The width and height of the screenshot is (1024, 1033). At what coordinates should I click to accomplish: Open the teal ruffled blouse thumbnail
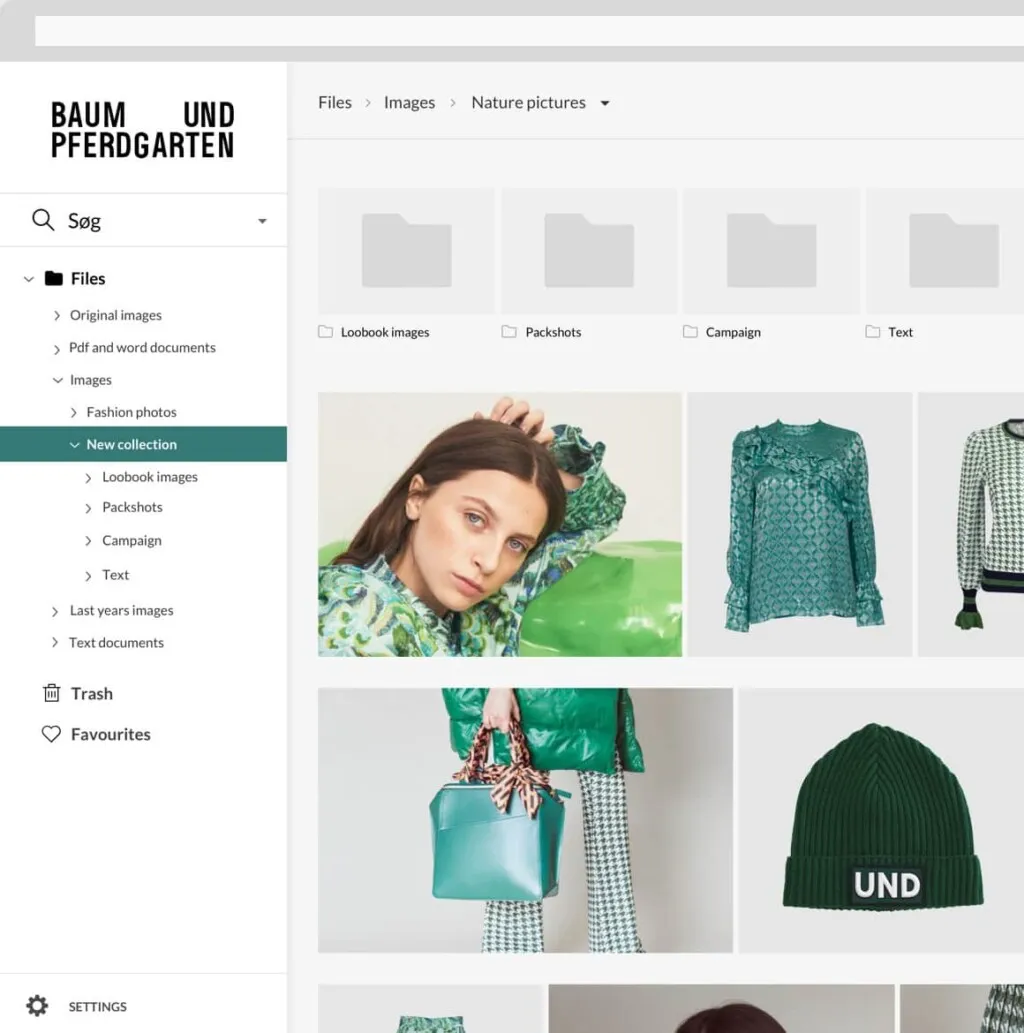[x=799, y=524]
